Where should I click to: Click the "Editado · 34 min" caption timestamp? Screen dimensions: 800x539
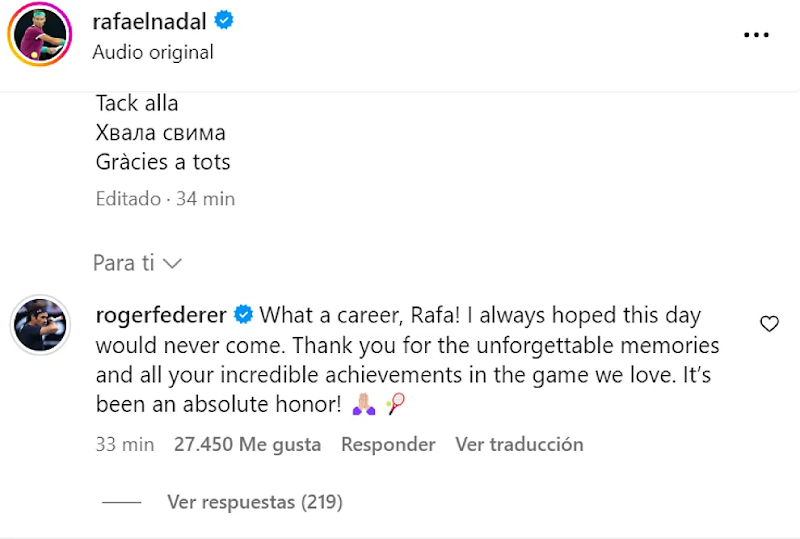165,199
